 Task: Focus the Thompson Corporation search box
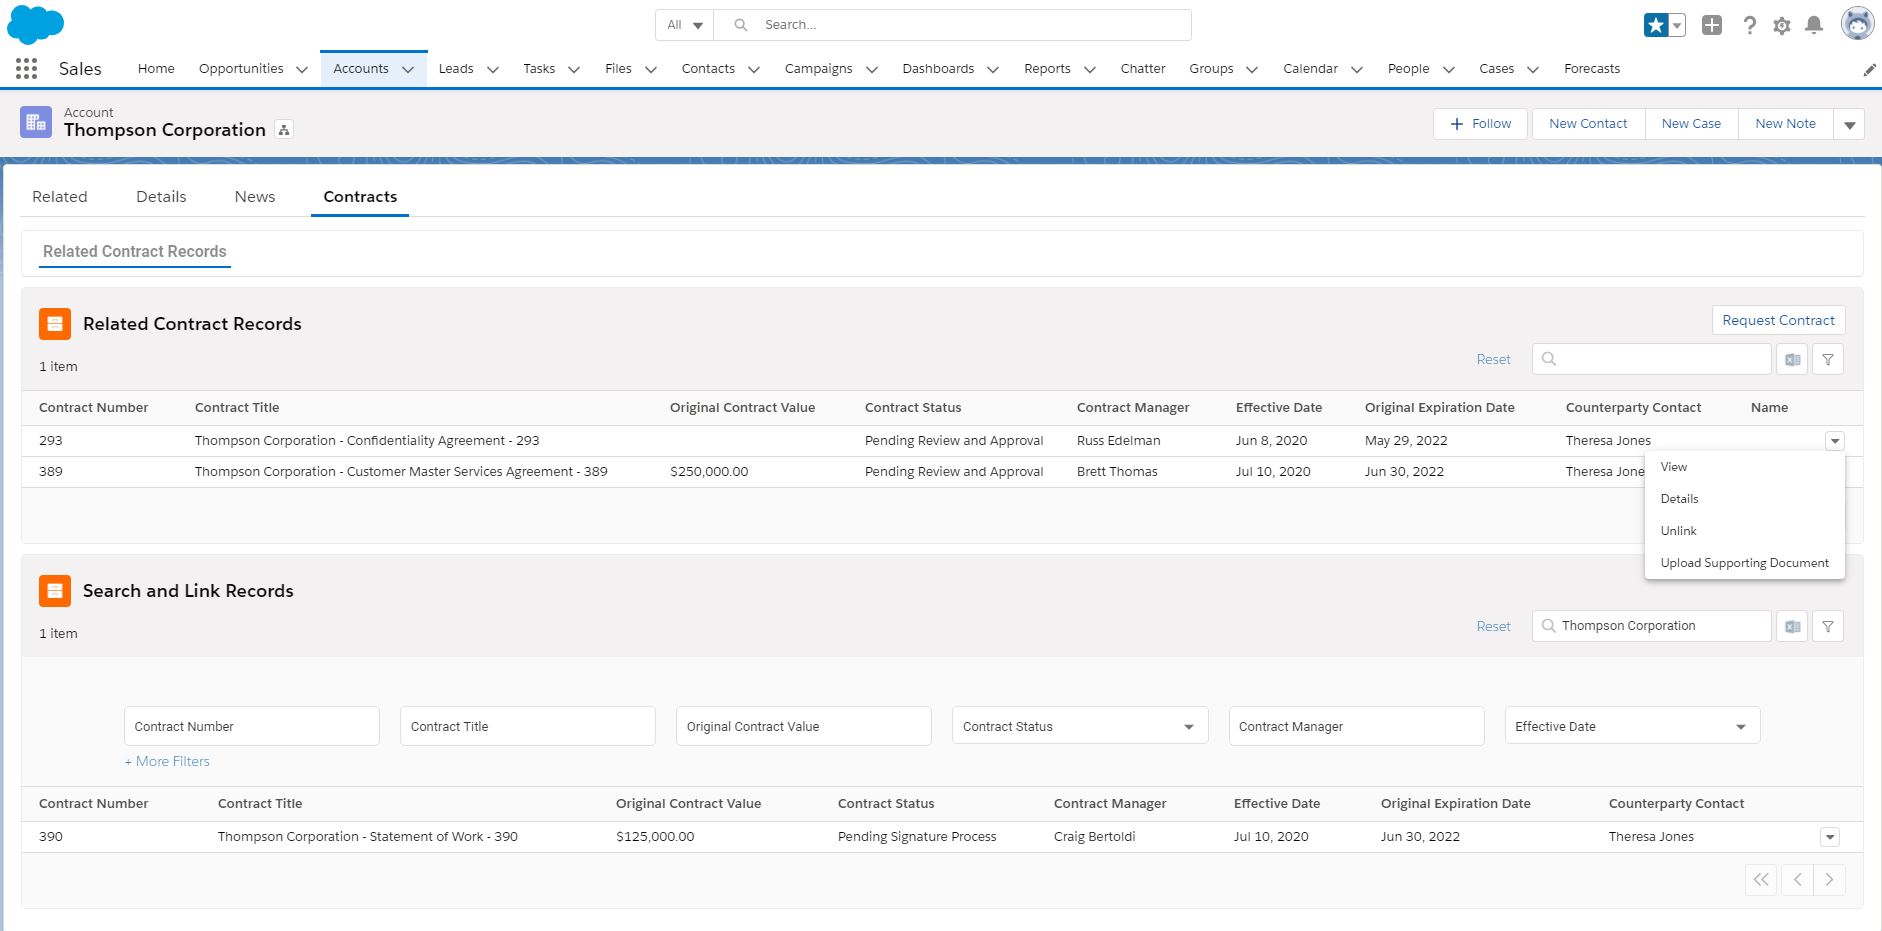(x=1652, y=626)
